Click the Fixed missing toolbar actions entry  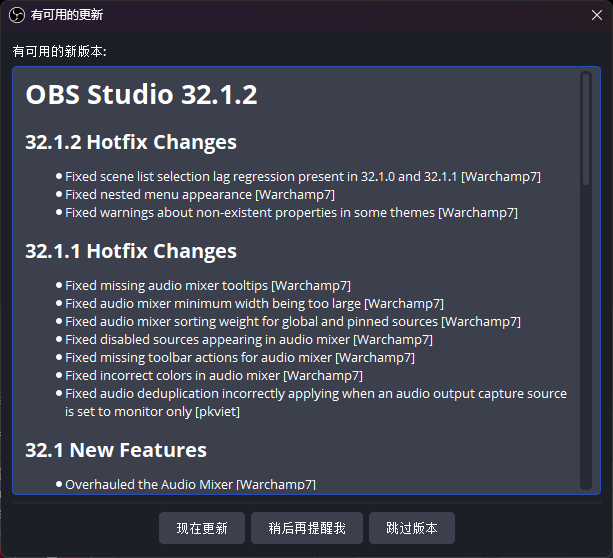240,357
